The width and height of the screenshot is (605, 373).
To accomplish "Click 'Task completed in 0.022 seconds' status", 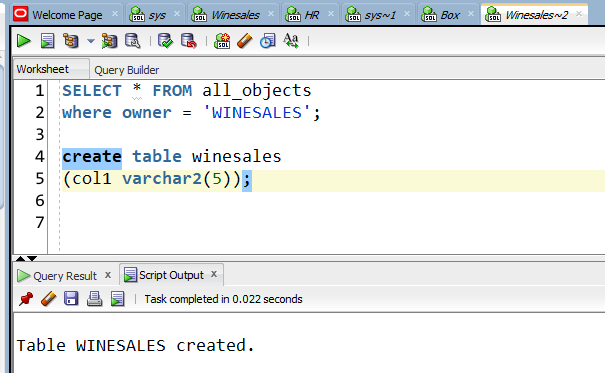I will 223,299.
